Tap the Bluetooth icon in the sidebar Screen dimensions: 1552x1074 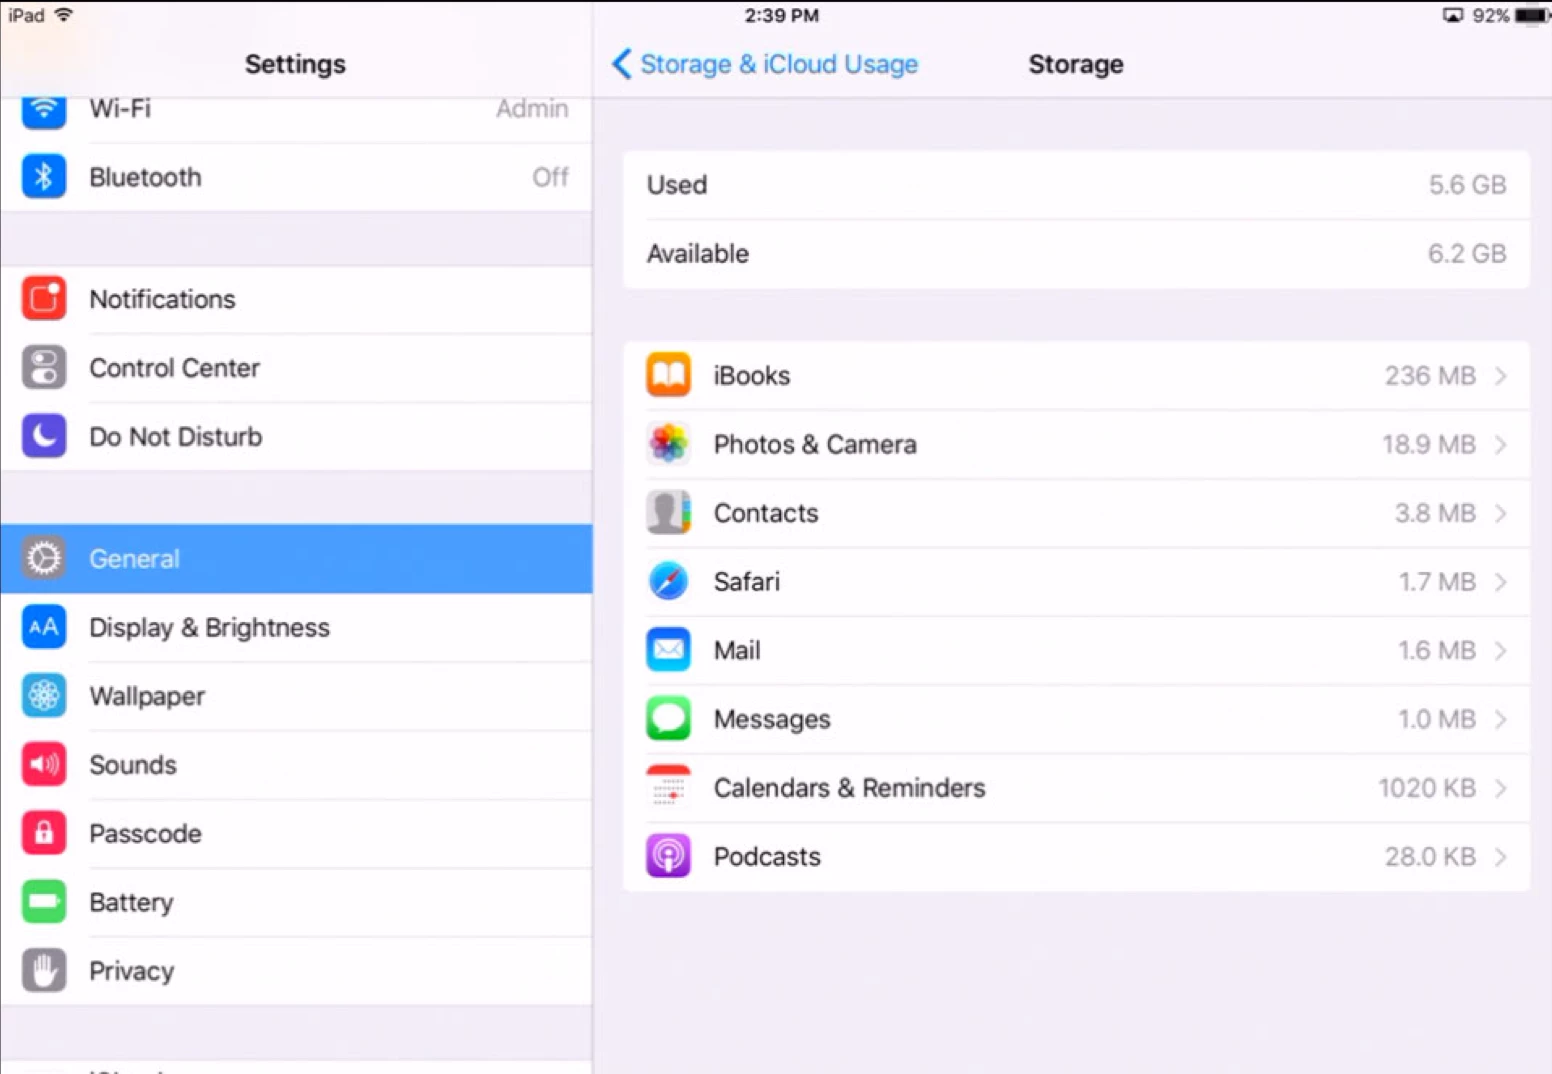pos(44,177)
